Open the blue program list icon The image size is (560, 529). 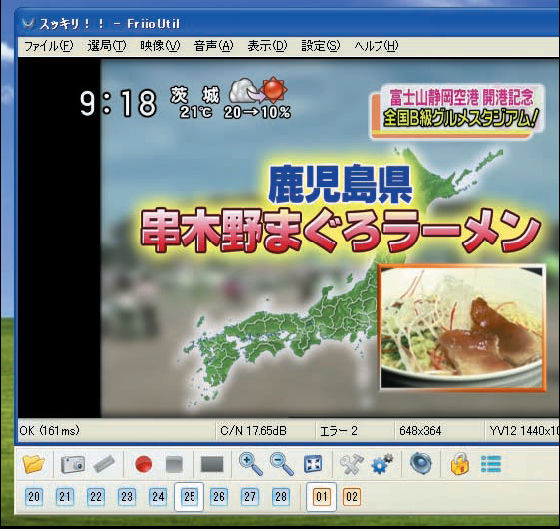pyautogui.click(x=491, y=464)
